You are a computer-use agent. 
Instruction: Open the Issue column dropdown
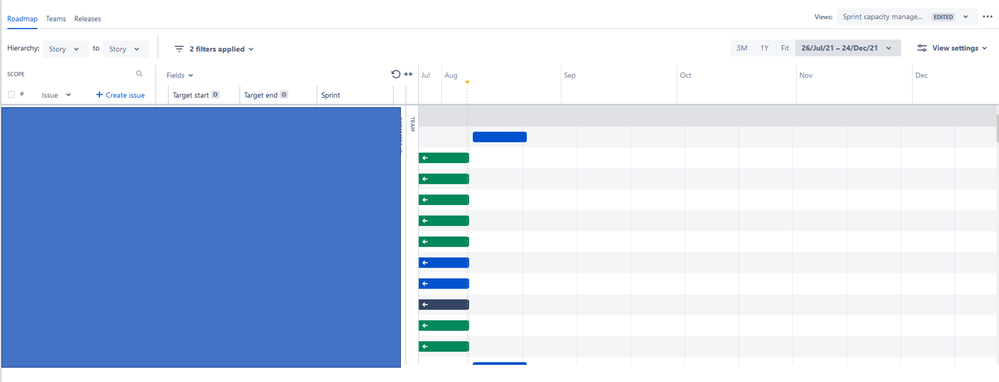pos(56,95)
